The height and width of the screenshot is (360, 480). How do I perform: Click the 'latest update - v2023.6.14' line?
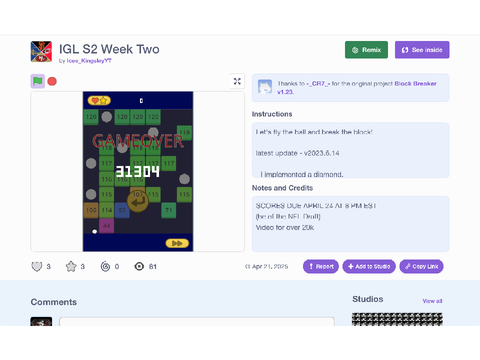pos(297,153)
